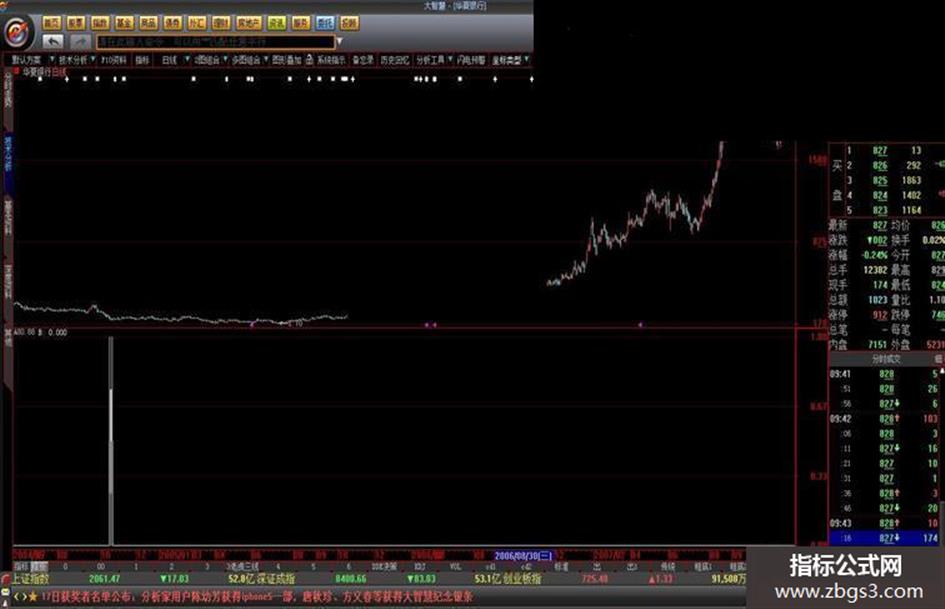Open the 指标 toolbar item
Viewport: 945px width, 609px height.
click(x=142, y=60)
